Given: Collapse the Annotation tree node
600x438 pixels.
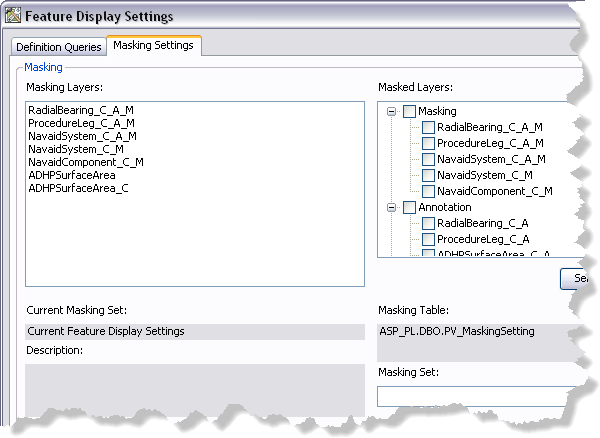Looking at the screenshot, I should click(x=391, y=207).
